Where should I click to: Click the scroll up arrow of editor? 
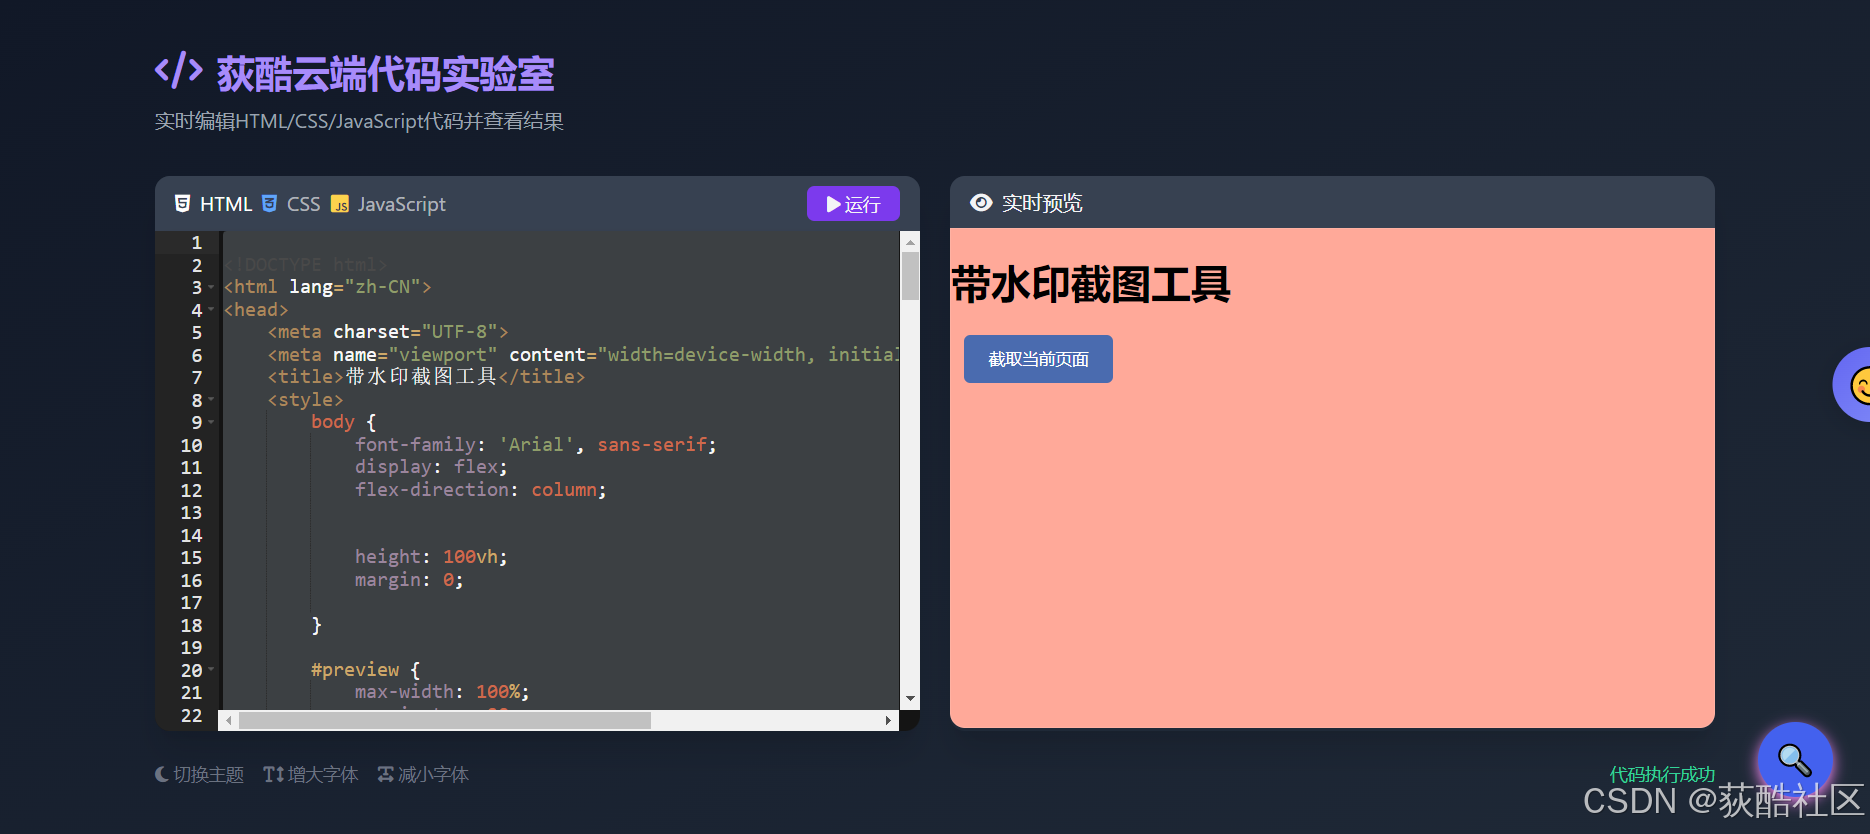910,242
